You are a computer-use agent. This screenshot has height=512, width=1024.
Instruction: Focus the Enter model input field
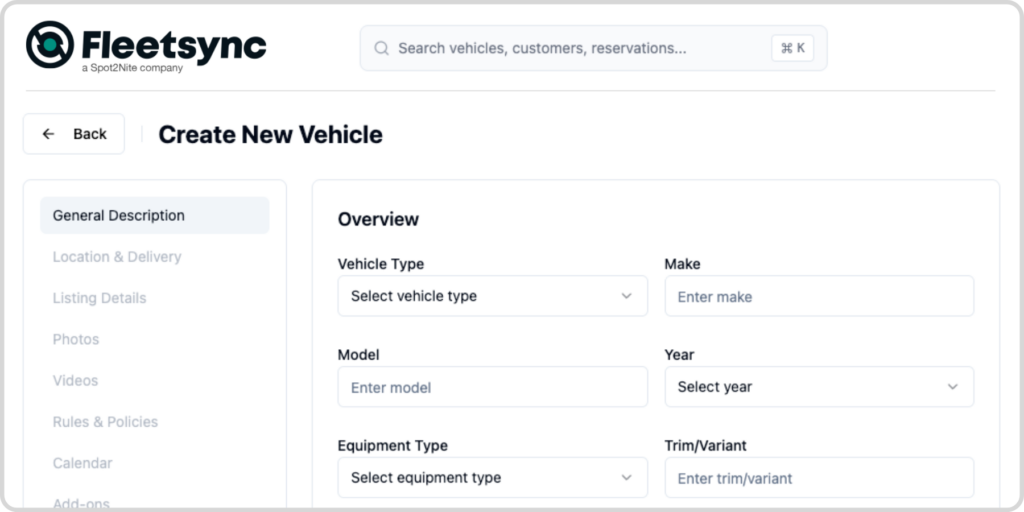click(x=492, y=387)
